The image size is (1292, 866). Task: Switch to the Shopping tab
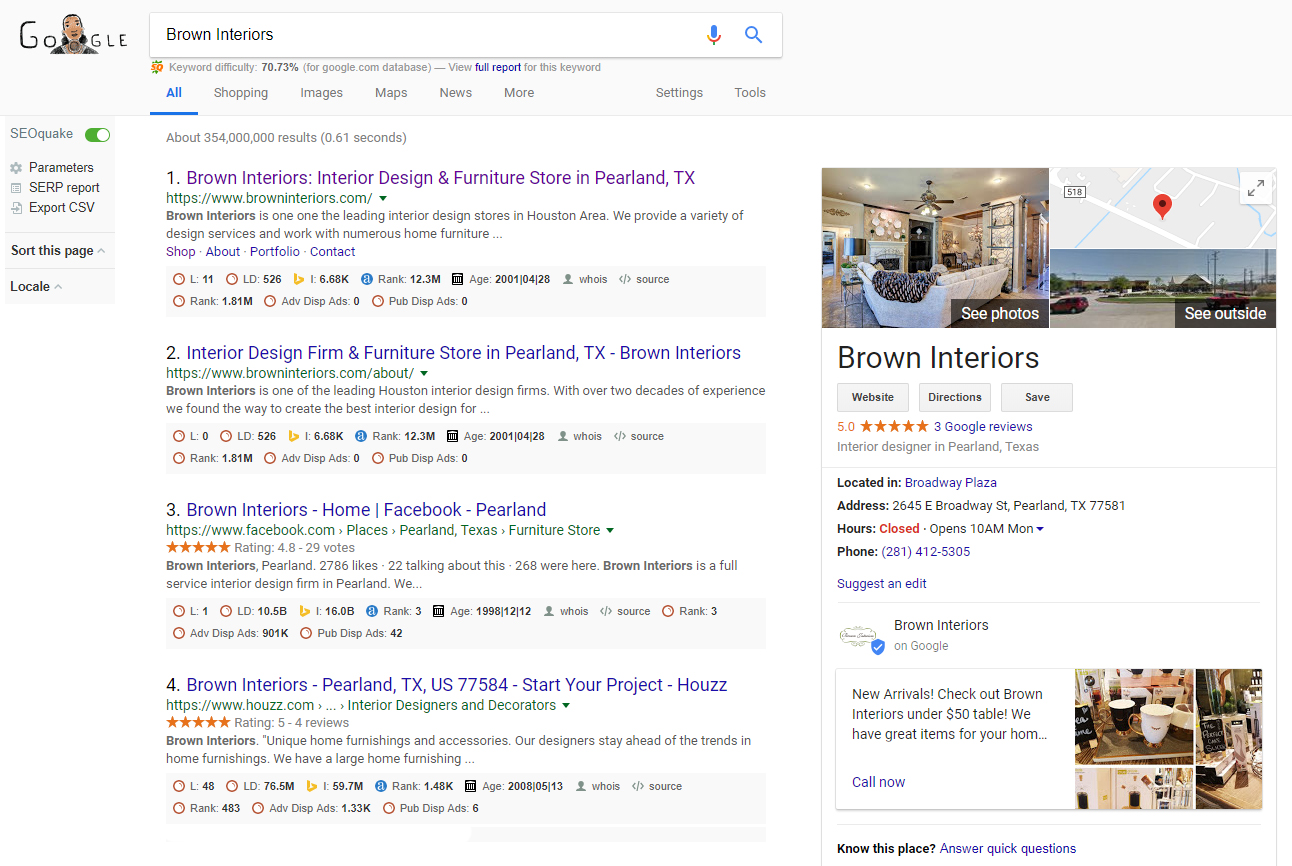pyautogui.click(x=241, y=93)
